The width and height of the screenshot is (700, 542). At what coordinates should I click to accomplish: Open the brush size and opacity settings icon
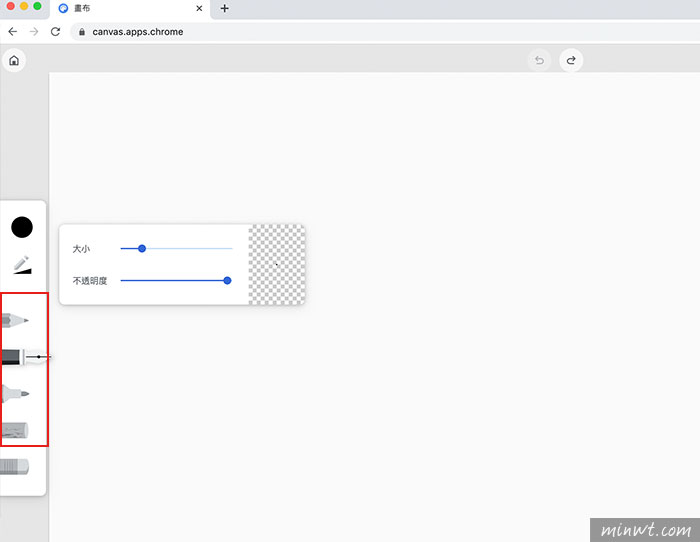coord(22,265)
